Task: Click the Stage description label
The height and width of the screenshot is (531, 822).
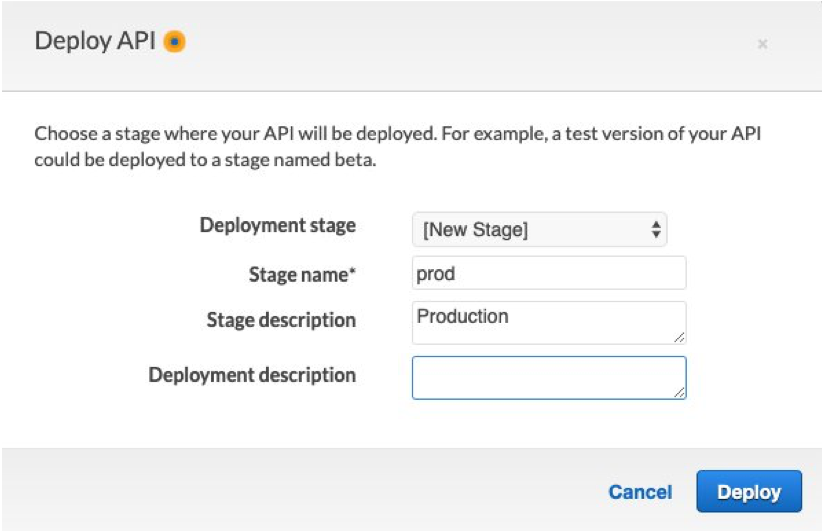Action: tap(280, 321)
